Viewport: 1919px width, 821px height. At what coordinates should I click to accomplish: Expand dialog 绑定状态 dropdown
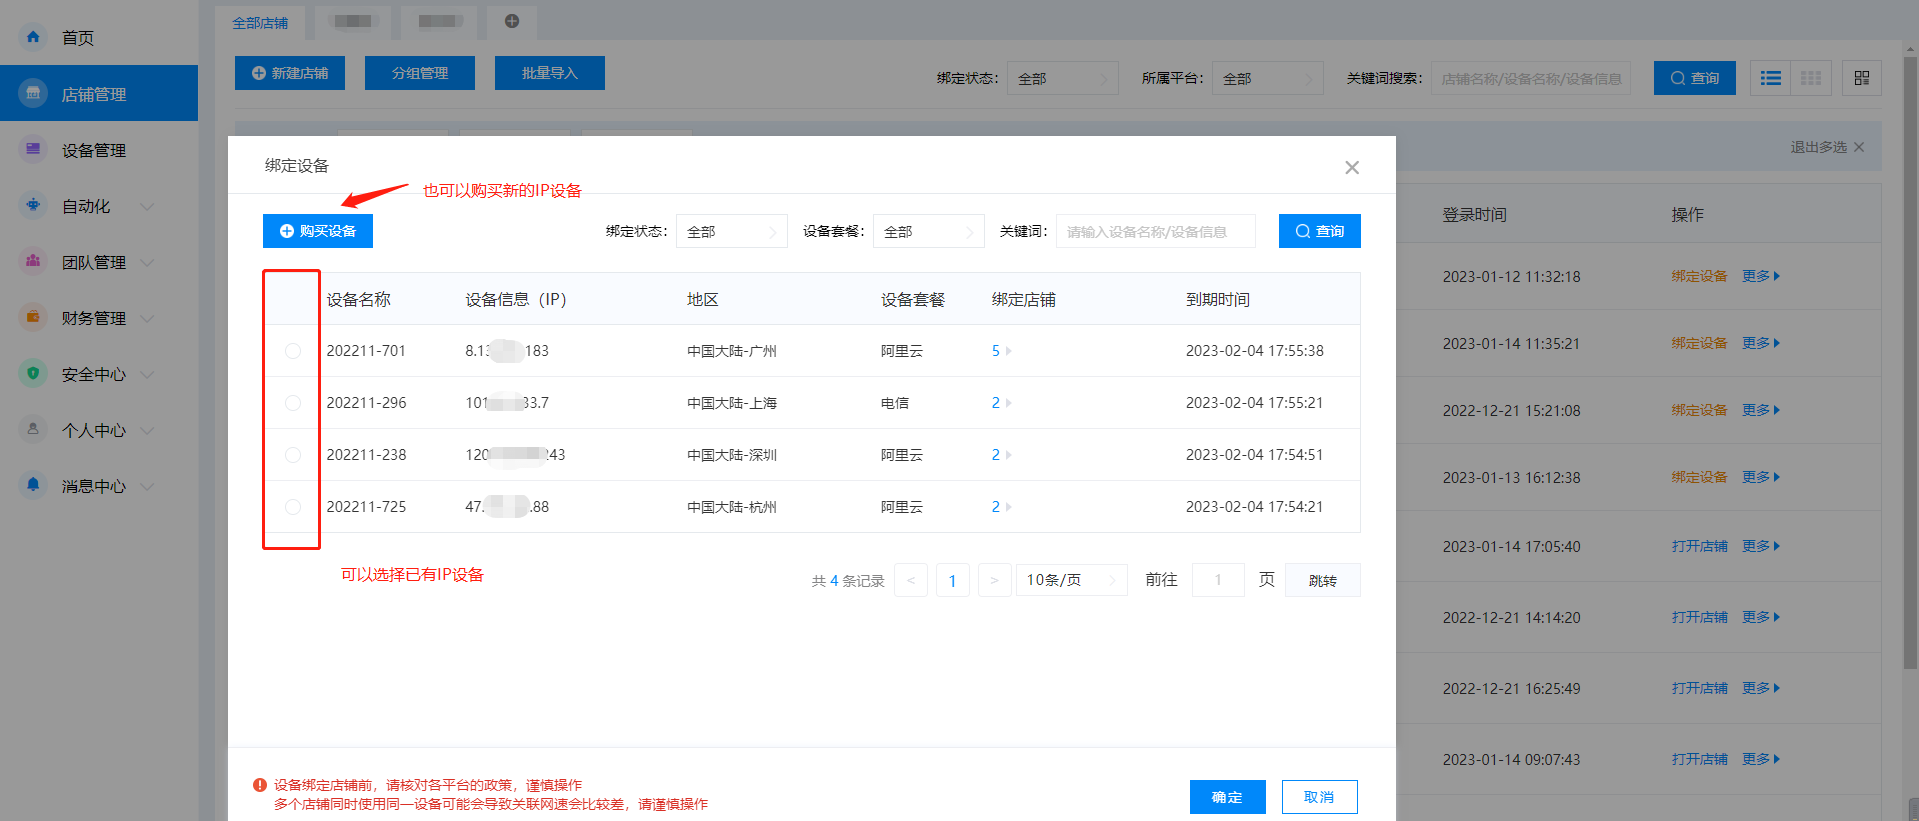(x=731, y=232)
